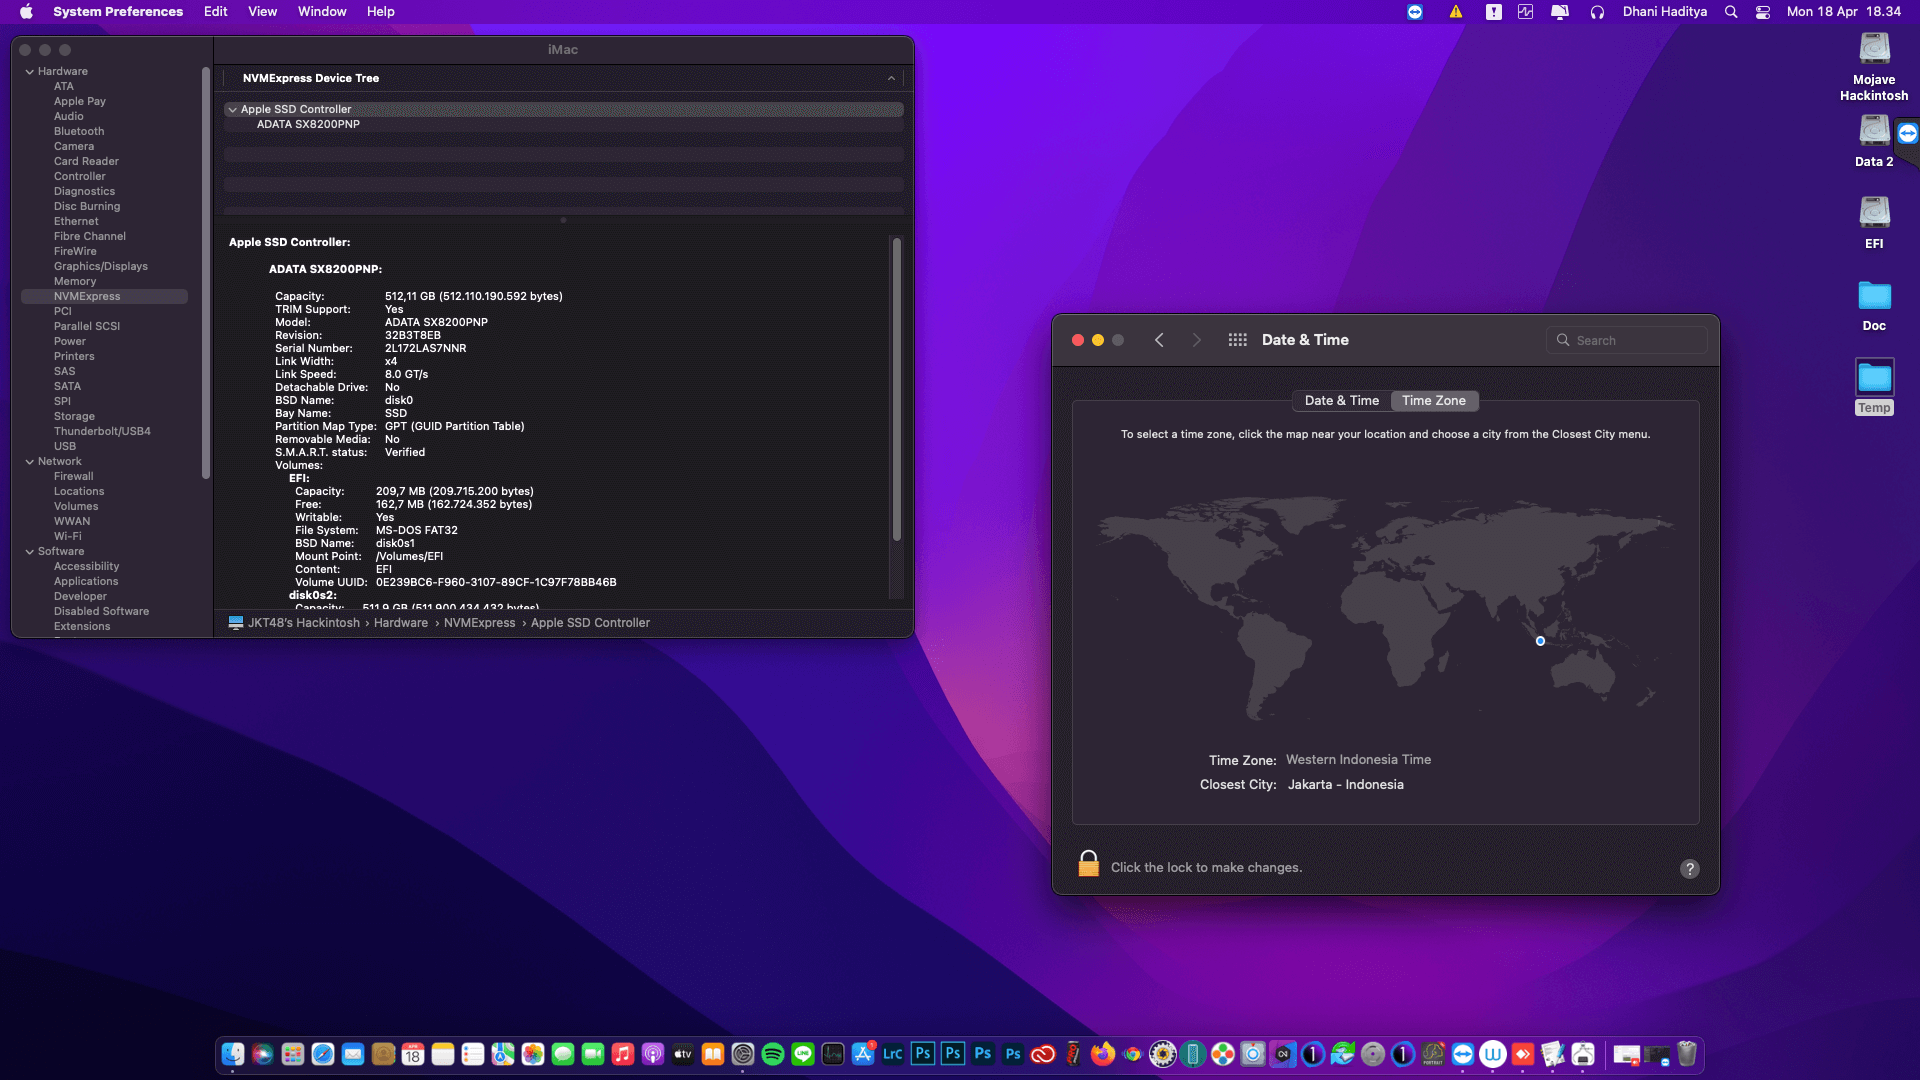The width and height of the screenshot is (1920, 1080).
Task: Open Spotlight search in the menu bar
Action: coord(1731,12)
